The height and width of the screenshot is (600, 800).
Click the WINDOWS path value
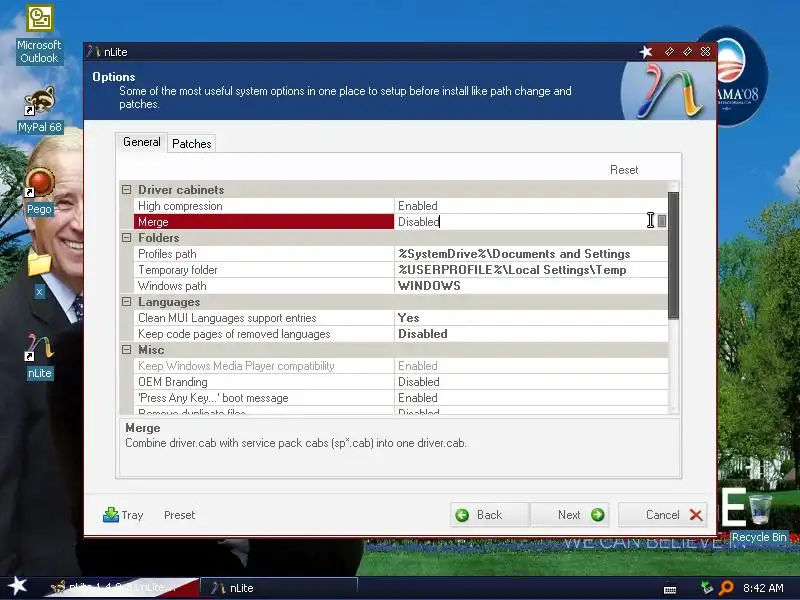tap(531, 286)
